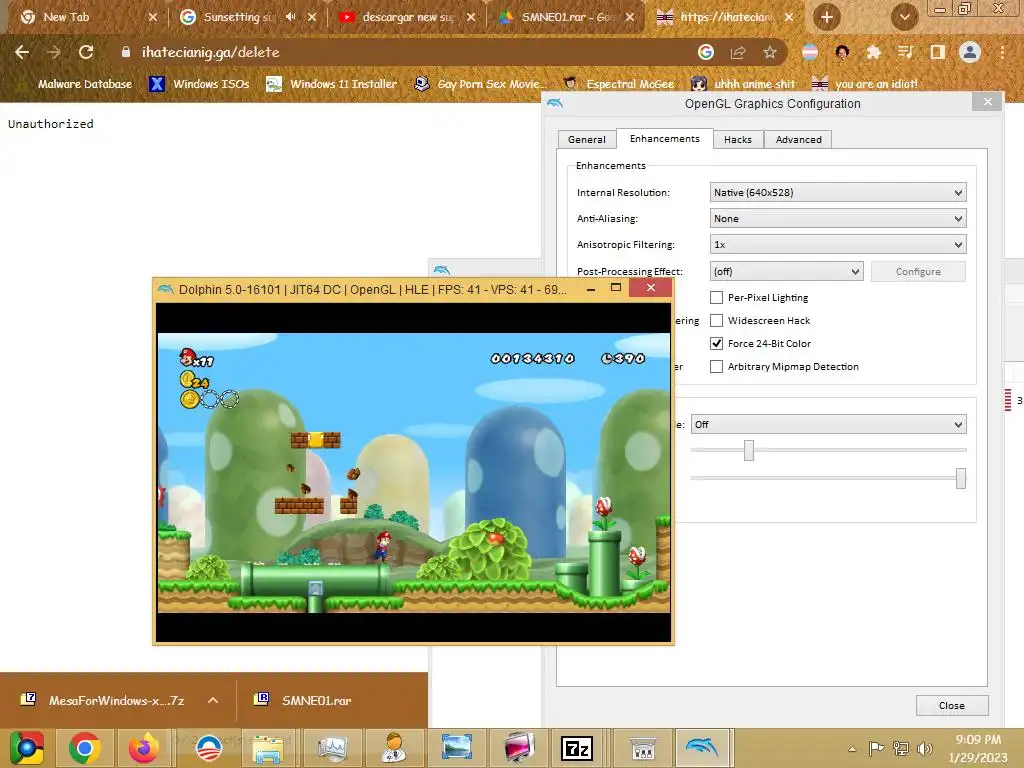1024x768 pixels.
Task: Click the face avatar extension icon
Action: (x=842, y=52)
